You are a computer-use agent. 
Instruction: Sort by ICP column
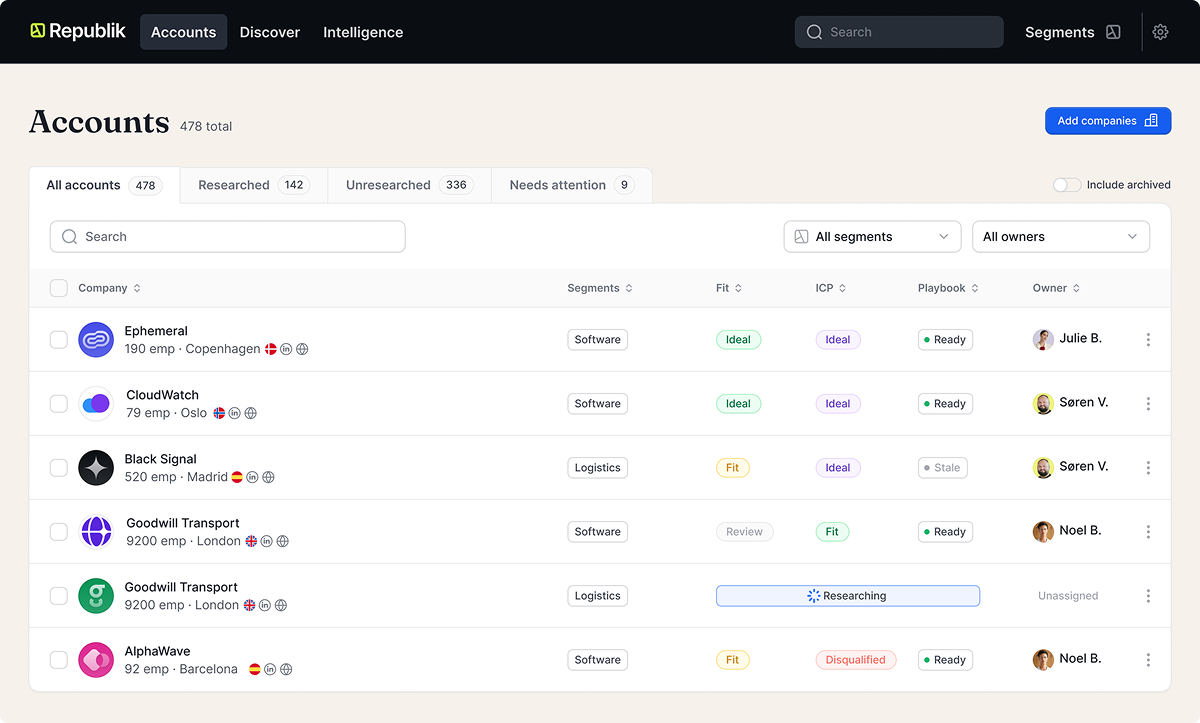[x=831, y=288]
